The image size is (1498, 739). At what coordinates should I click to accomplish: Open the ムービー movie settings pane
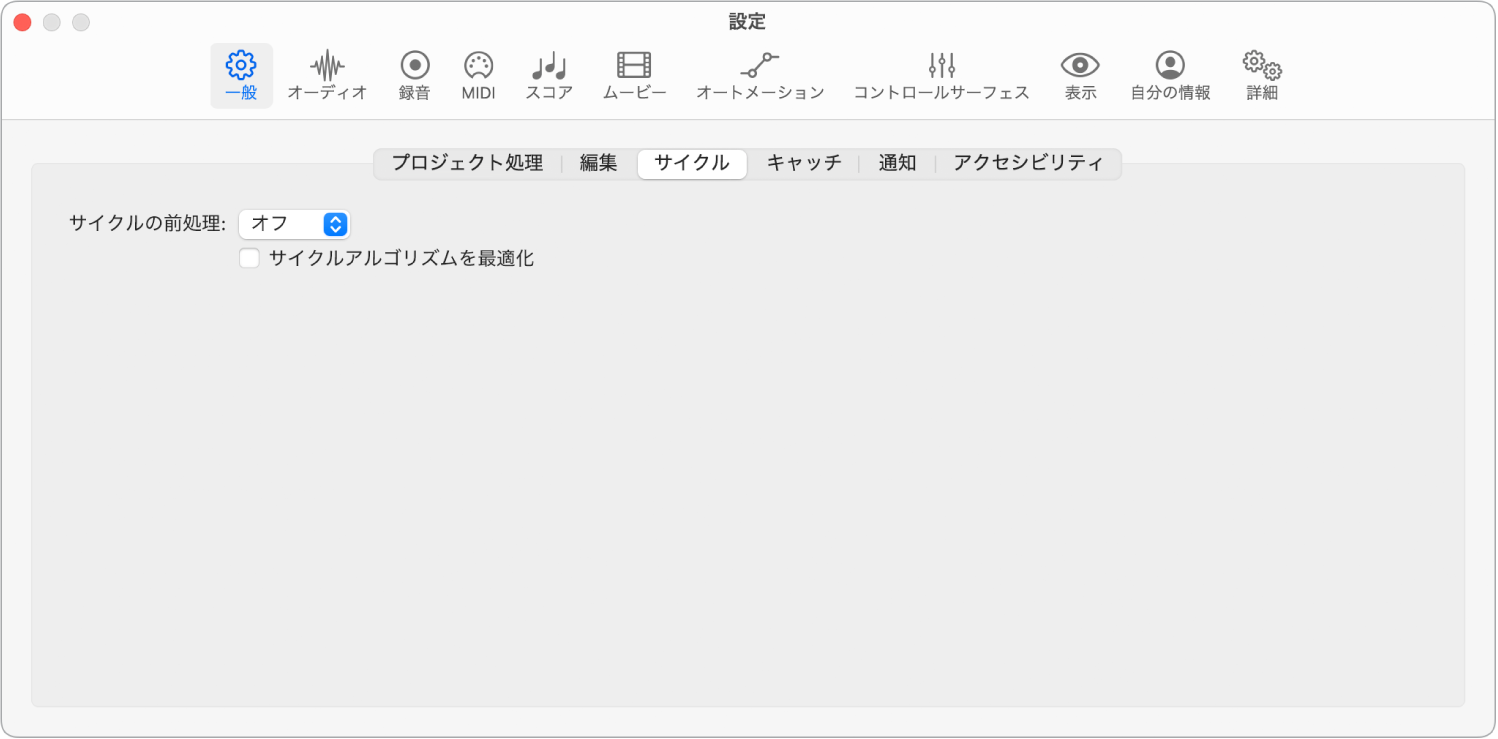point(634,76)
